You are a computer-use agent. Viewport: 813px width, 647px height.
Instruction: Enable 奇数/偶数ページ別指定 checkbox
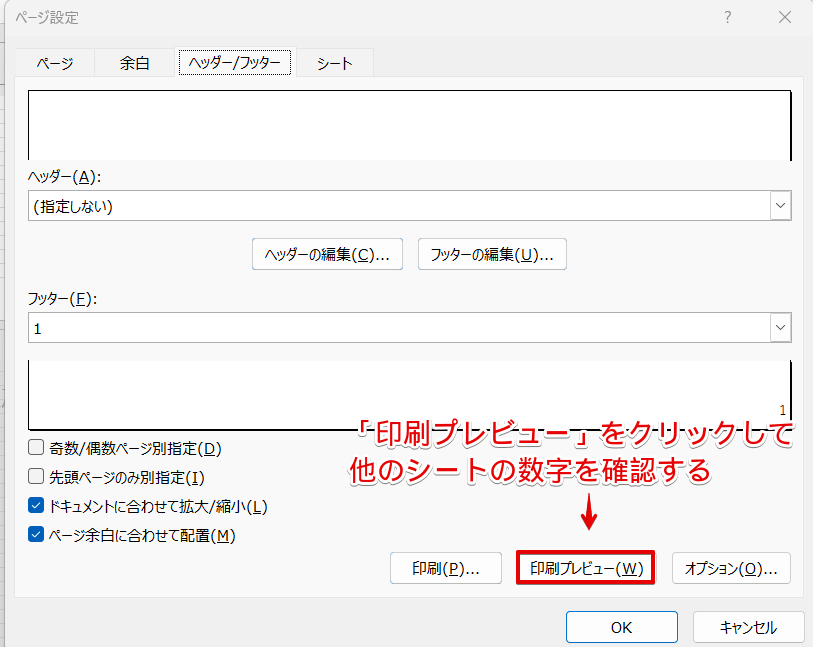36,447
